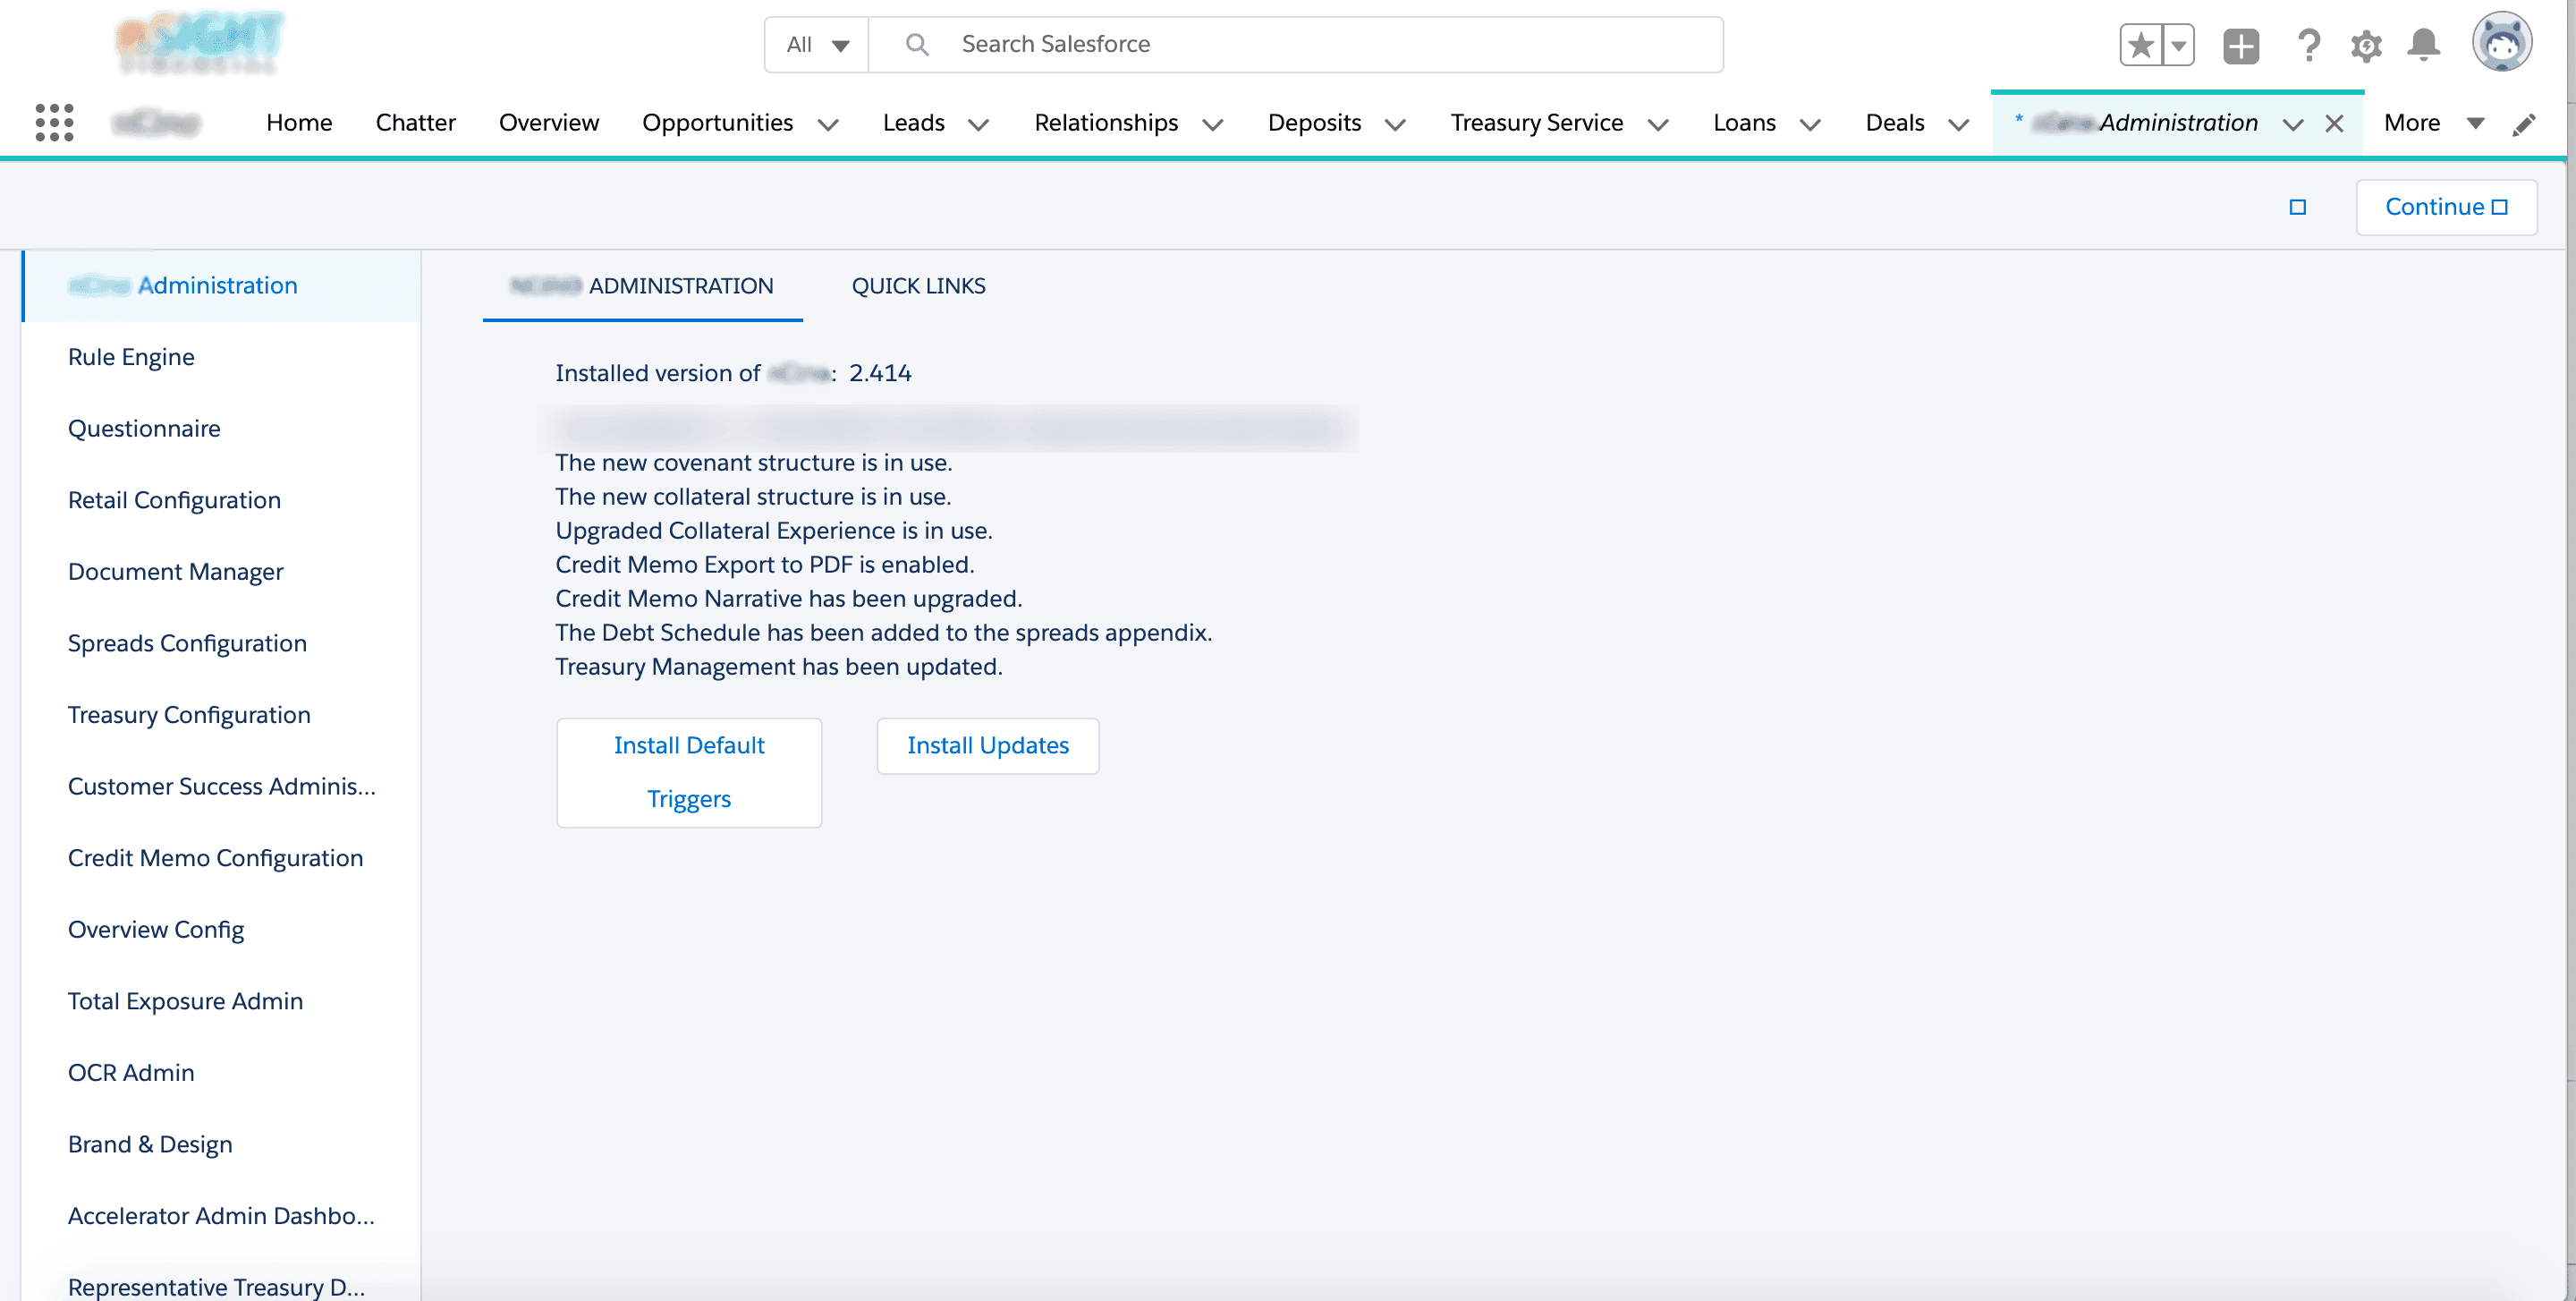
Task: Click the small square icon beside Continue
Action: [x=2298, y=207]
